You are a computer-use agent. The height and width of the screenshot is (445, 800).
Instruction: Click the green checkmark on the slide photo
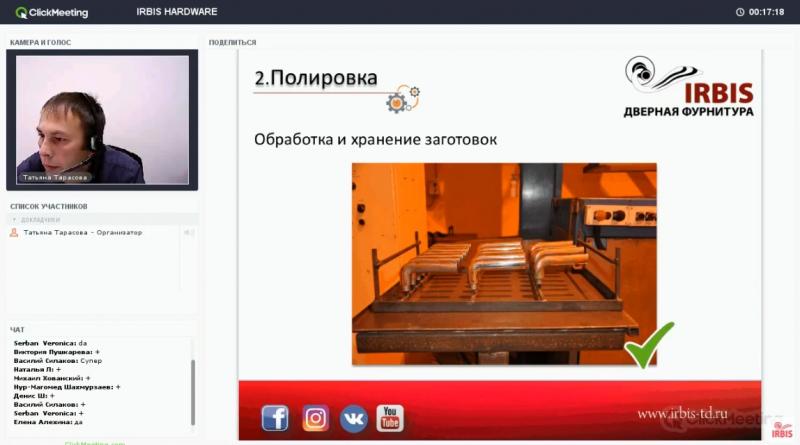(x=649, y=345)
